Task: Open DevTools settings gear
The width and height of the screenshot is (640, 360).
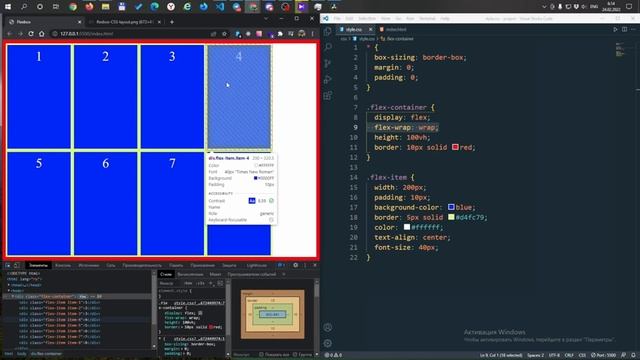Action: point(296,265)
